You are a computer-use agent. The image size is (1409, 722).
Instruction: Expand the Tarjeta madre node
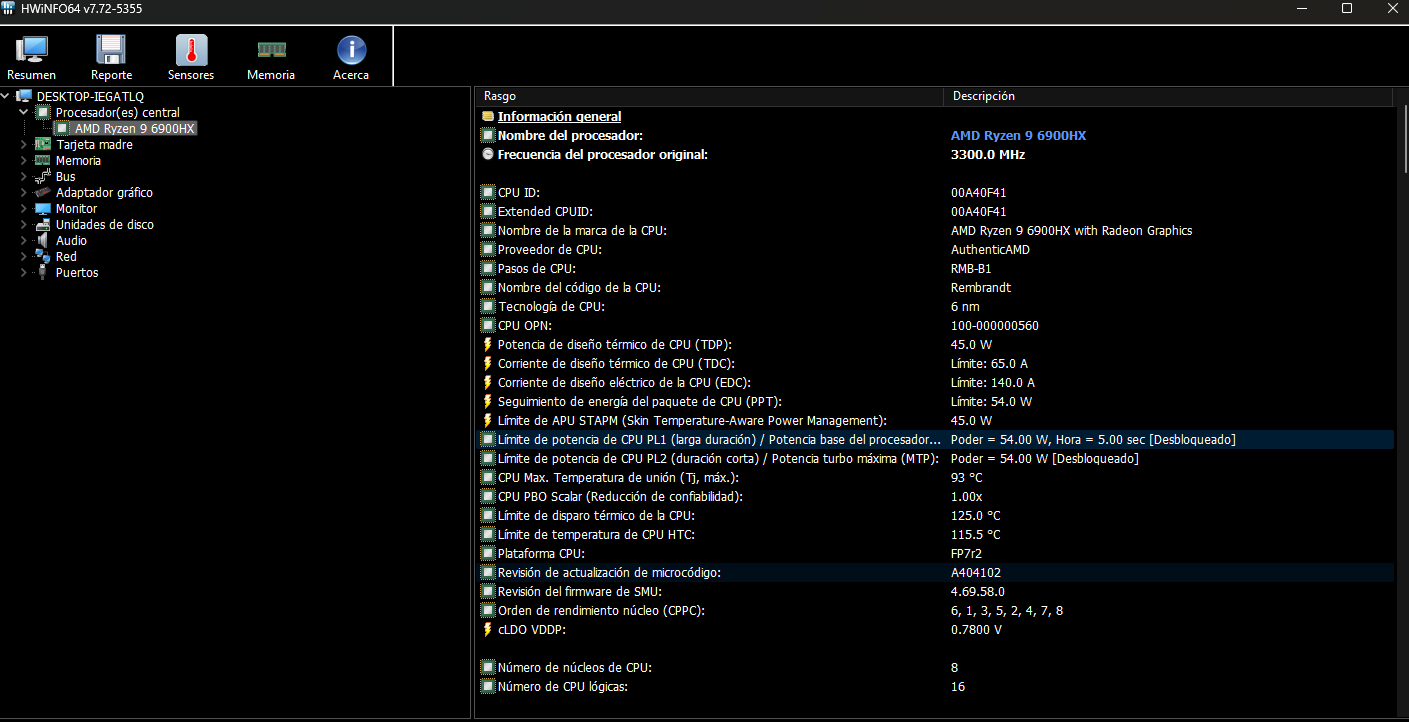click(24, 144)
